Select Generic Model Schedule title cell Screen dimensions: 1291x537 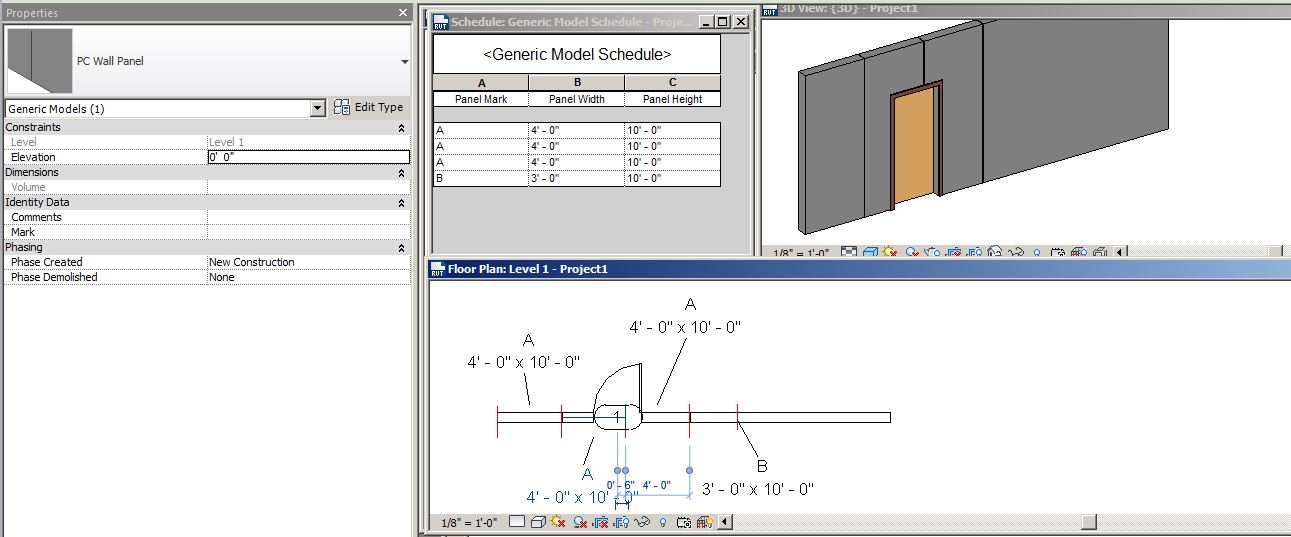[577, 54]
